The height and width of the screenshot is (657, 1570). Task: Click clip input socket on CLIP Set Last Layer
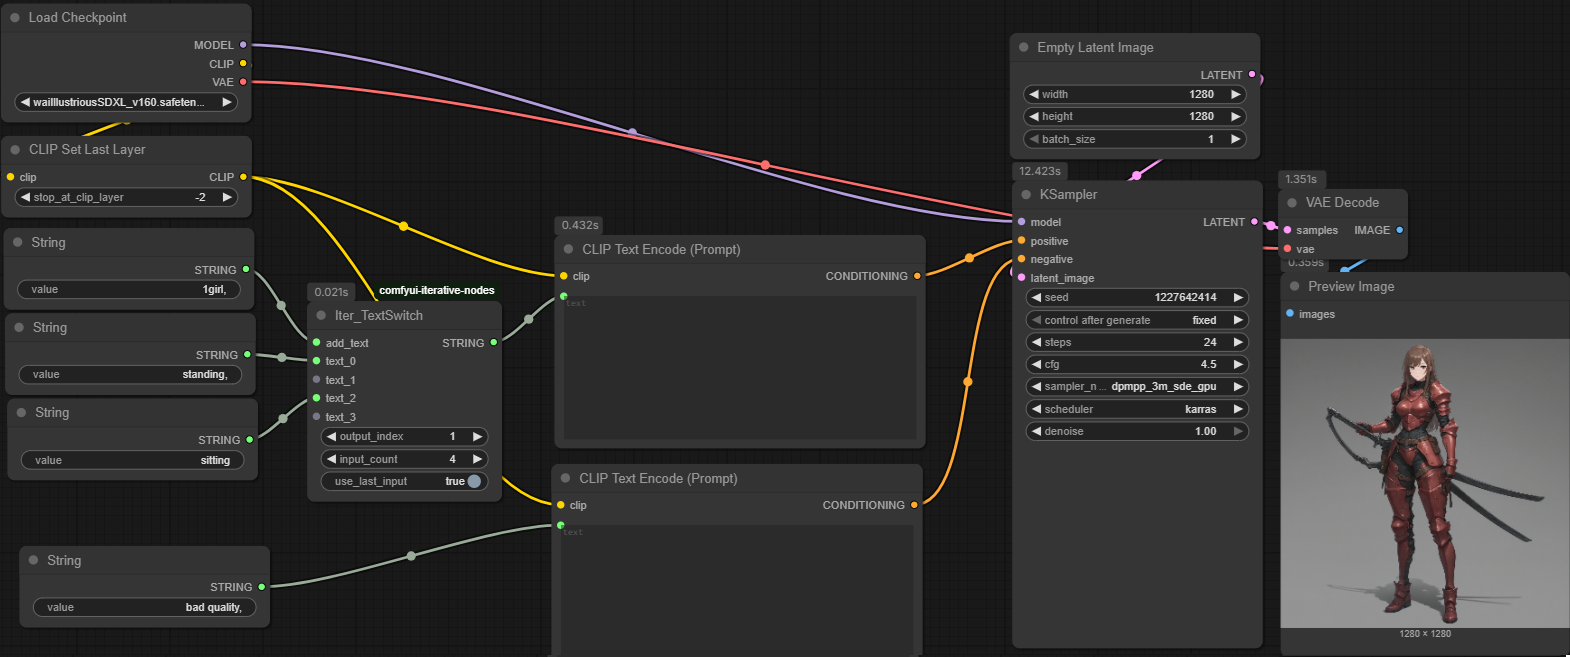click(x=11, y=177)
